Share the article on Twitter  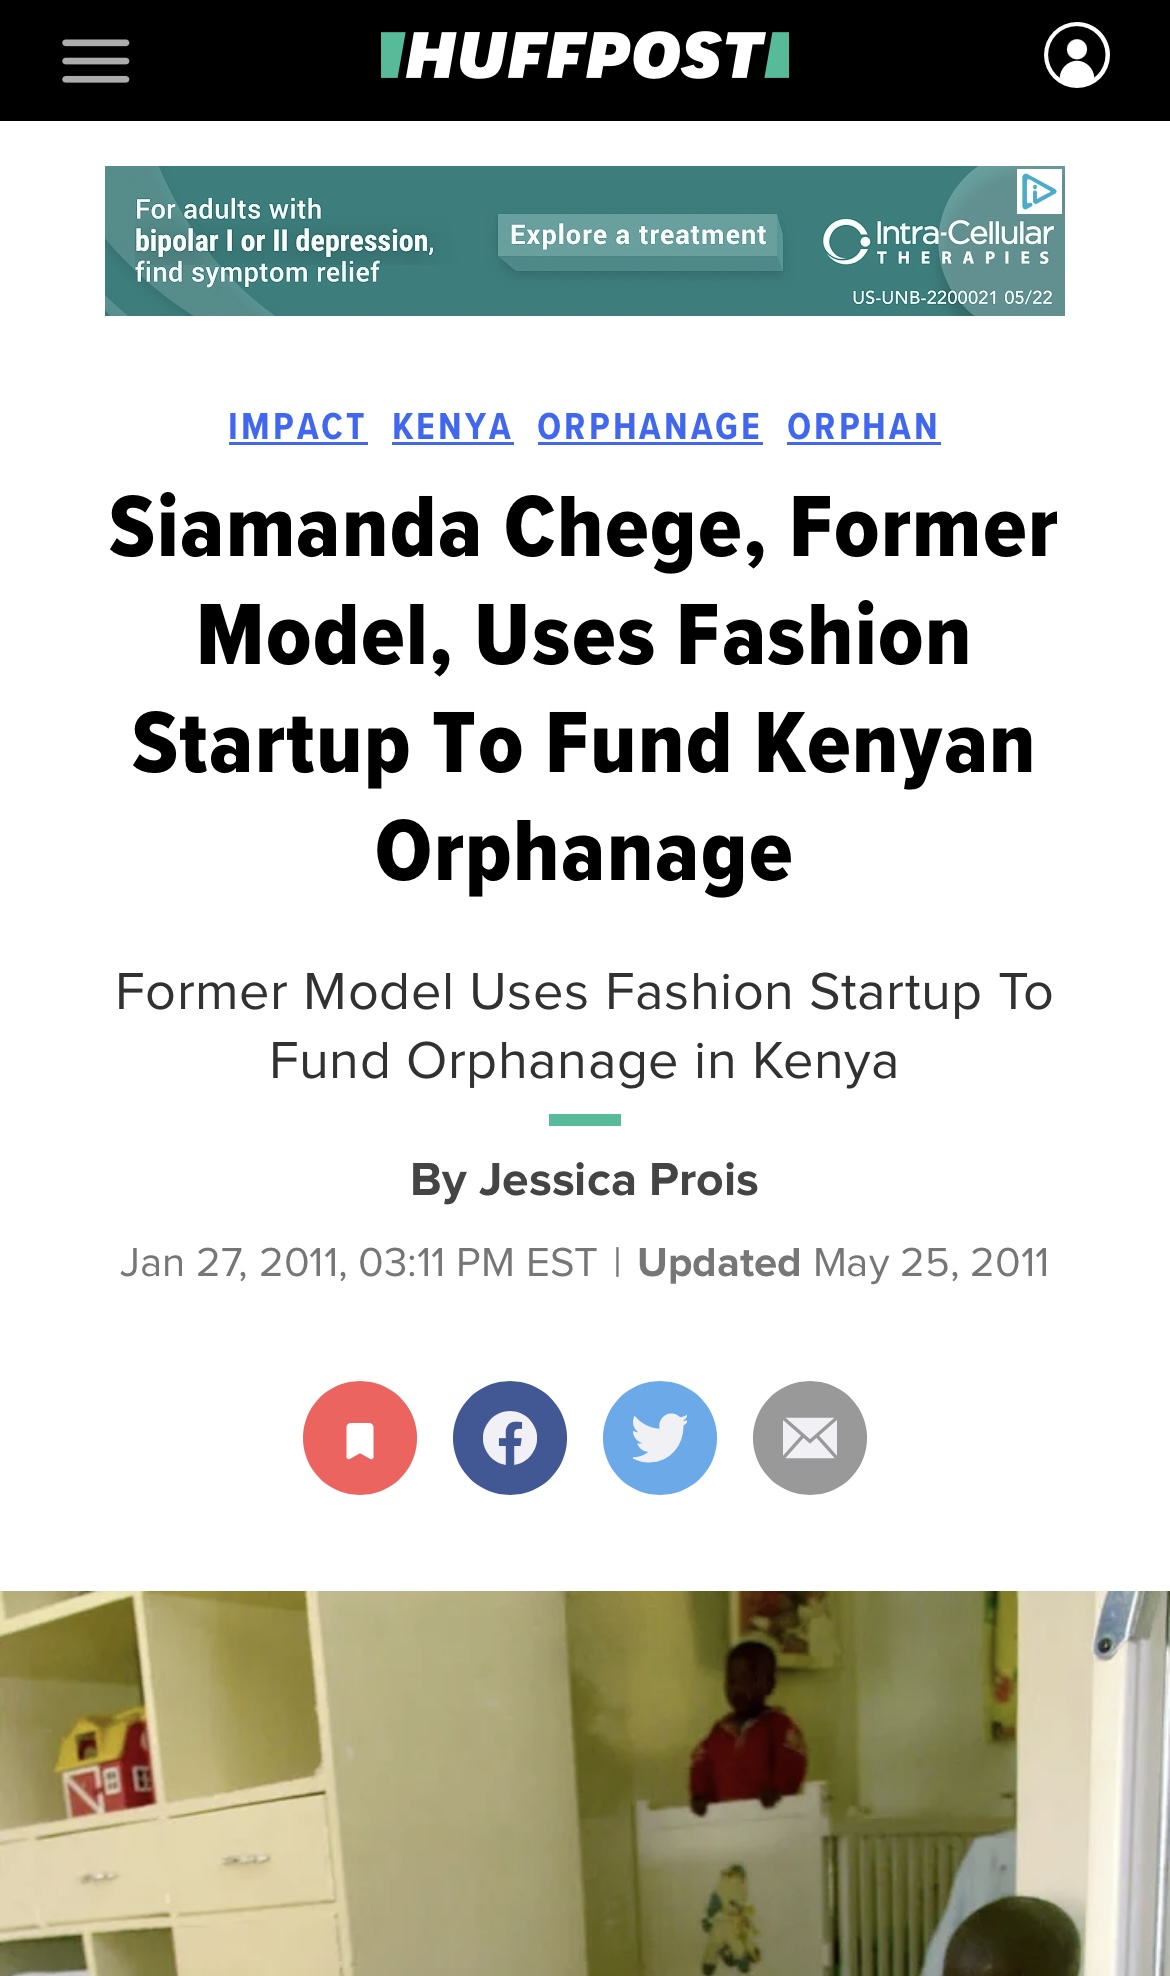[660, 1438]
